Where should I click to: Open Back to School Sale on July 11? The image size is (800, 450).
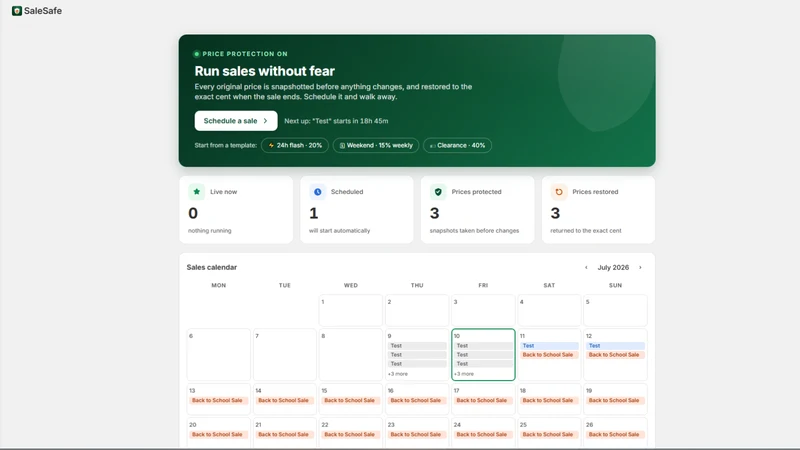(x=549, y=355)
